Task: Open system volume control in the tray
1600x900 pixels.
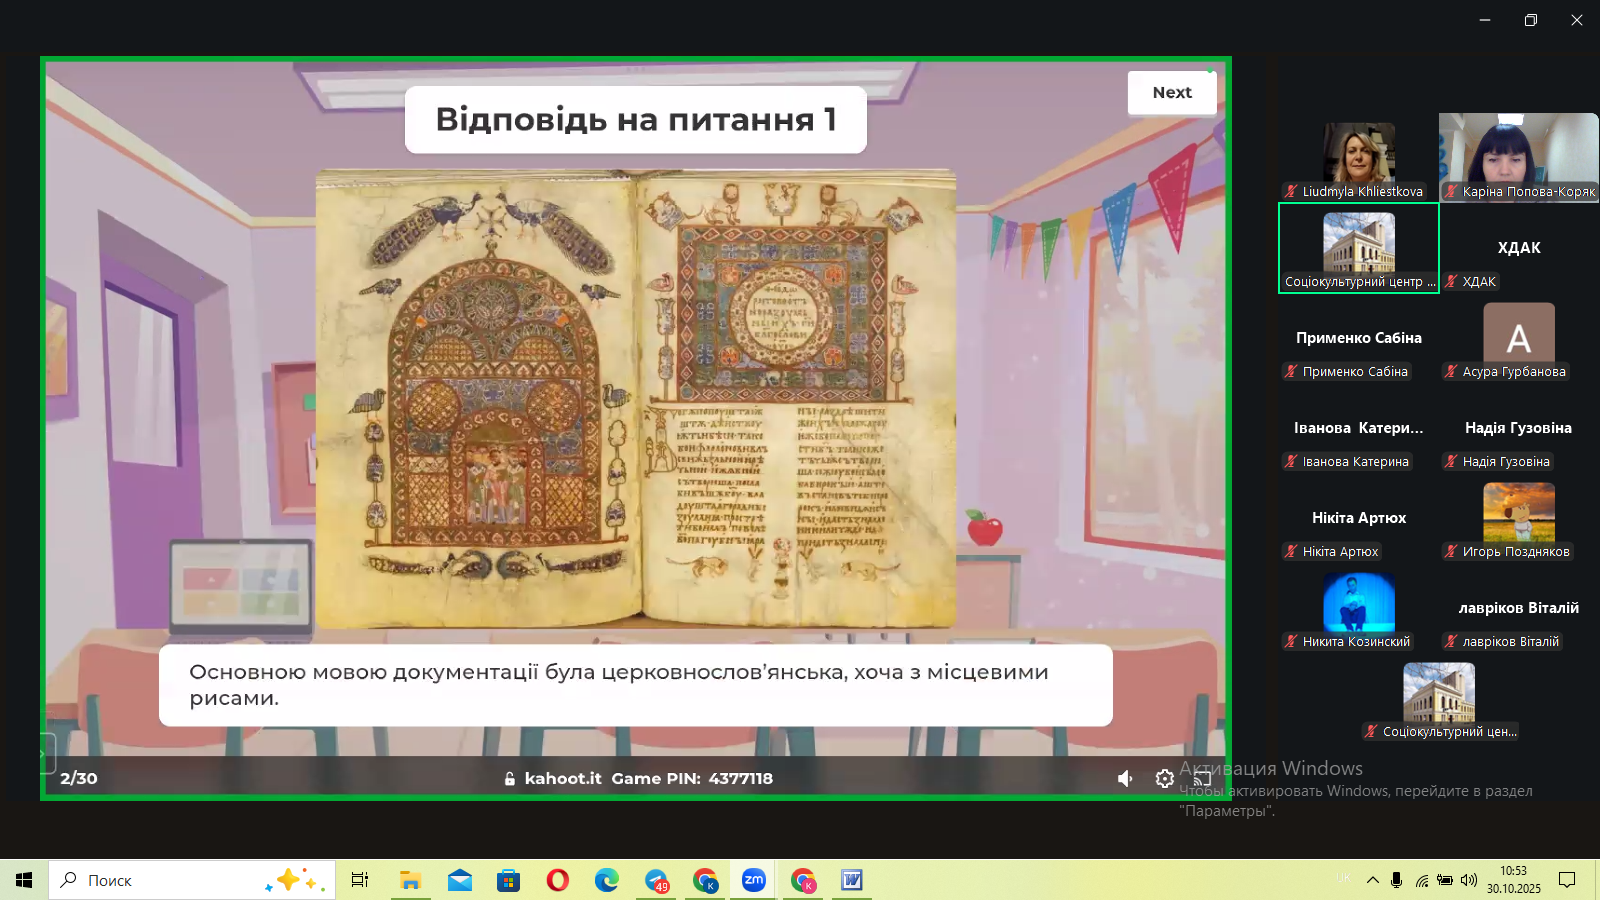Action: tap(1468, 880)
